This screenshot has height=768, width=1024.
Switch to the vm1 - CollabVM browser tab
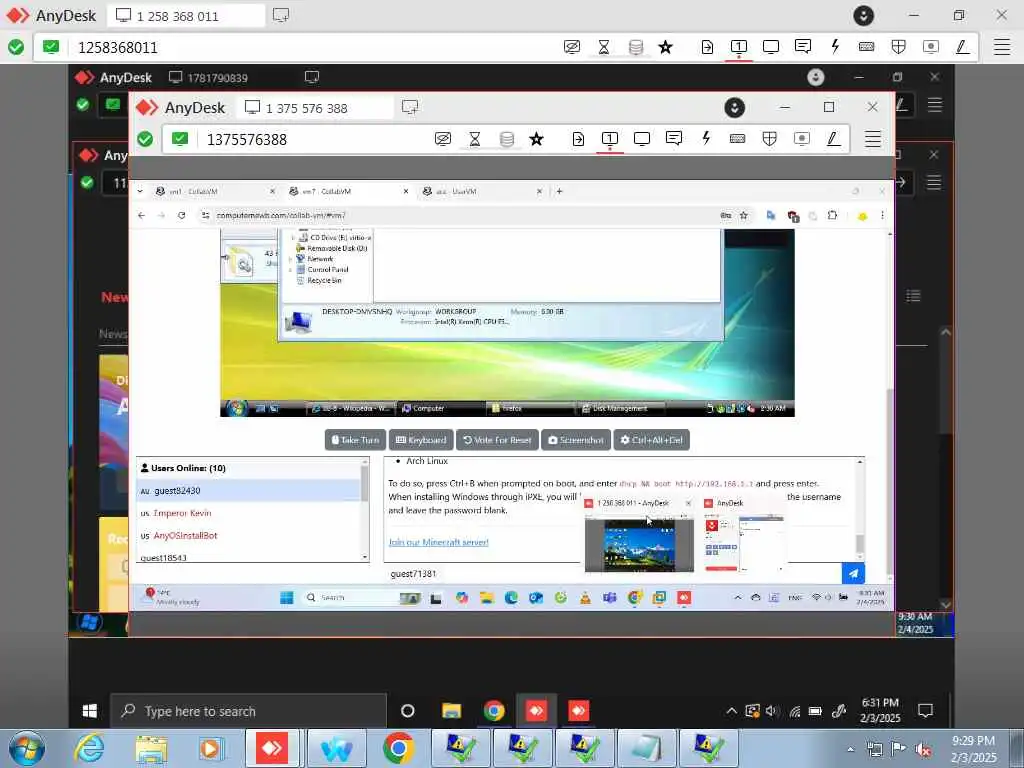[215, 191]
